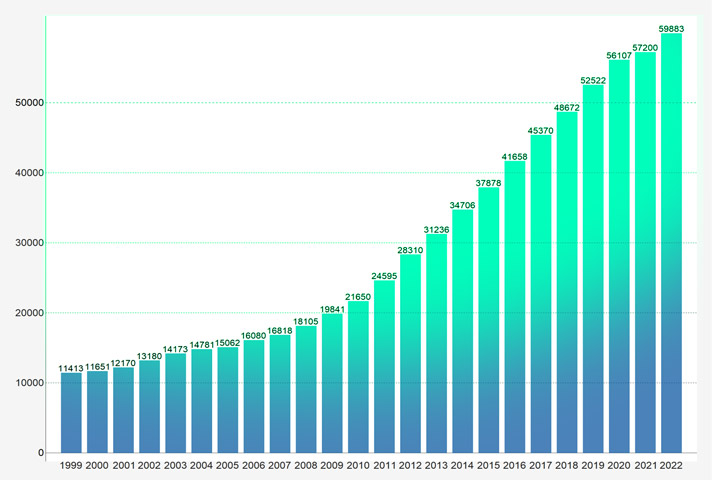The width and height of the screenshot is (720, 480).
Task: Select the 2015 x-axis year label
Action: 488,465
